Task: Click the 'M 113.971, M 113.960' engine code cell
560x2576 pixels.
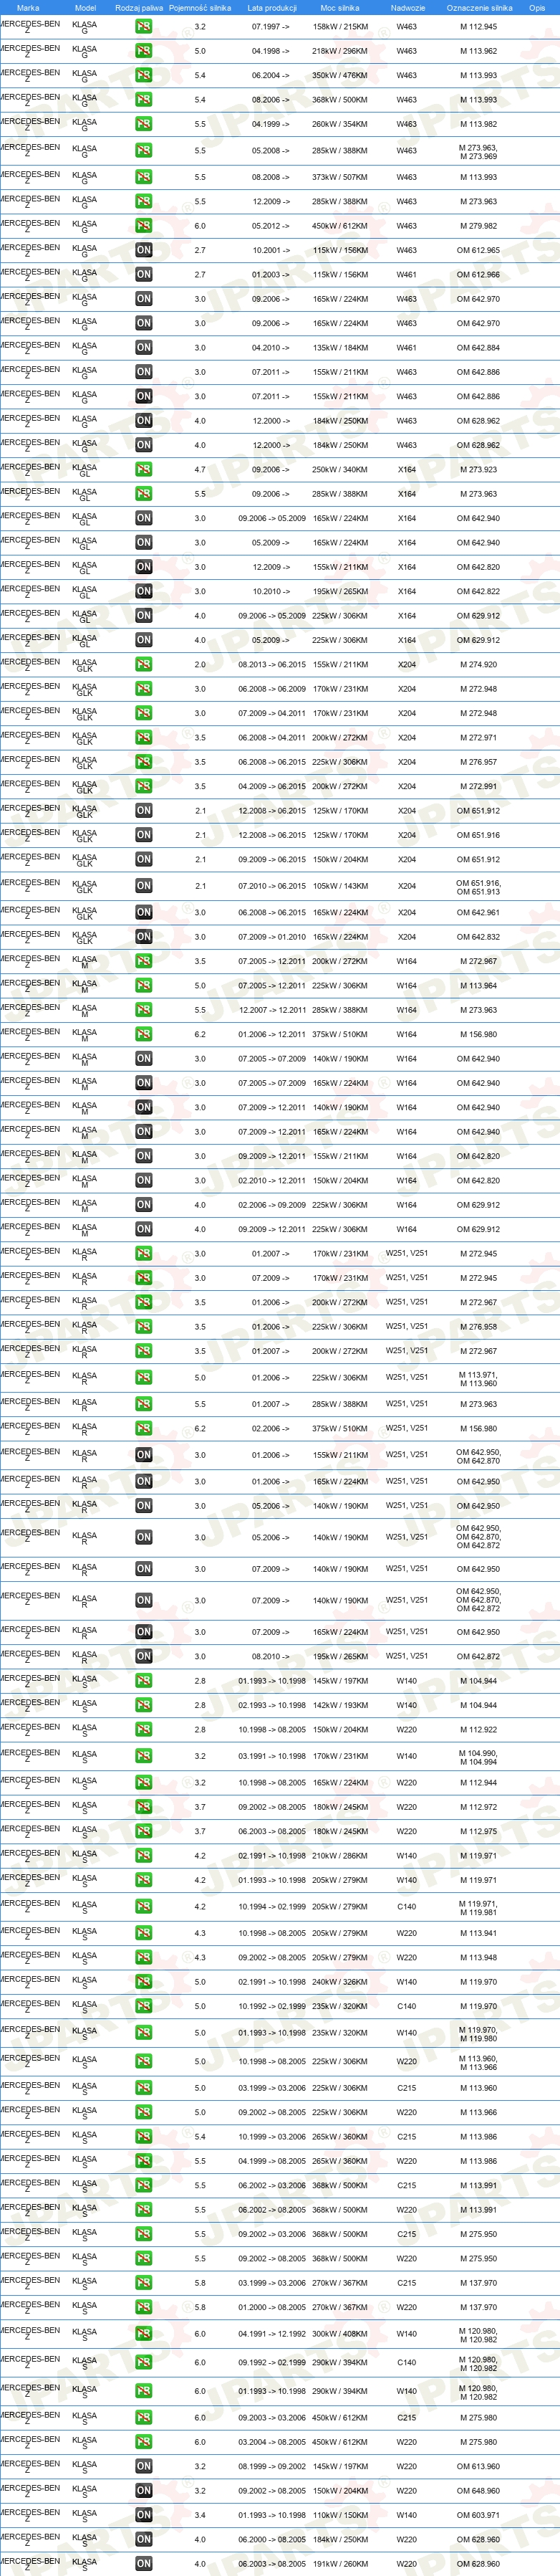Action: (x=478, y=1379)
